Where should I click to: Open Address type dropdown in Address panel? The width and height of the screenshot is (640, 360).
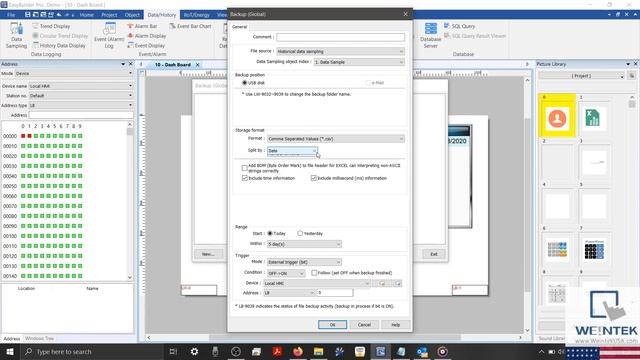(81, 105)
